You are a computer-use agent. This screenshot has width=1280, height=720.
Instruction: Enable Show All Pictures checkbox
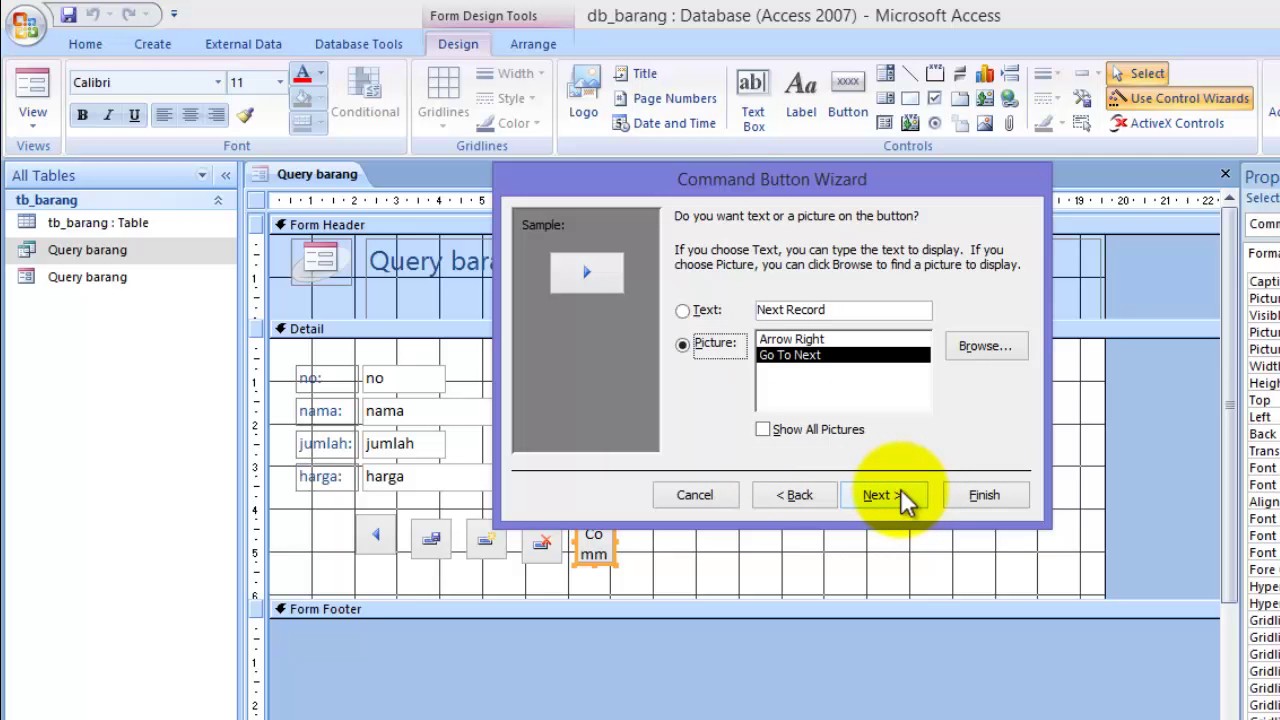763,429
